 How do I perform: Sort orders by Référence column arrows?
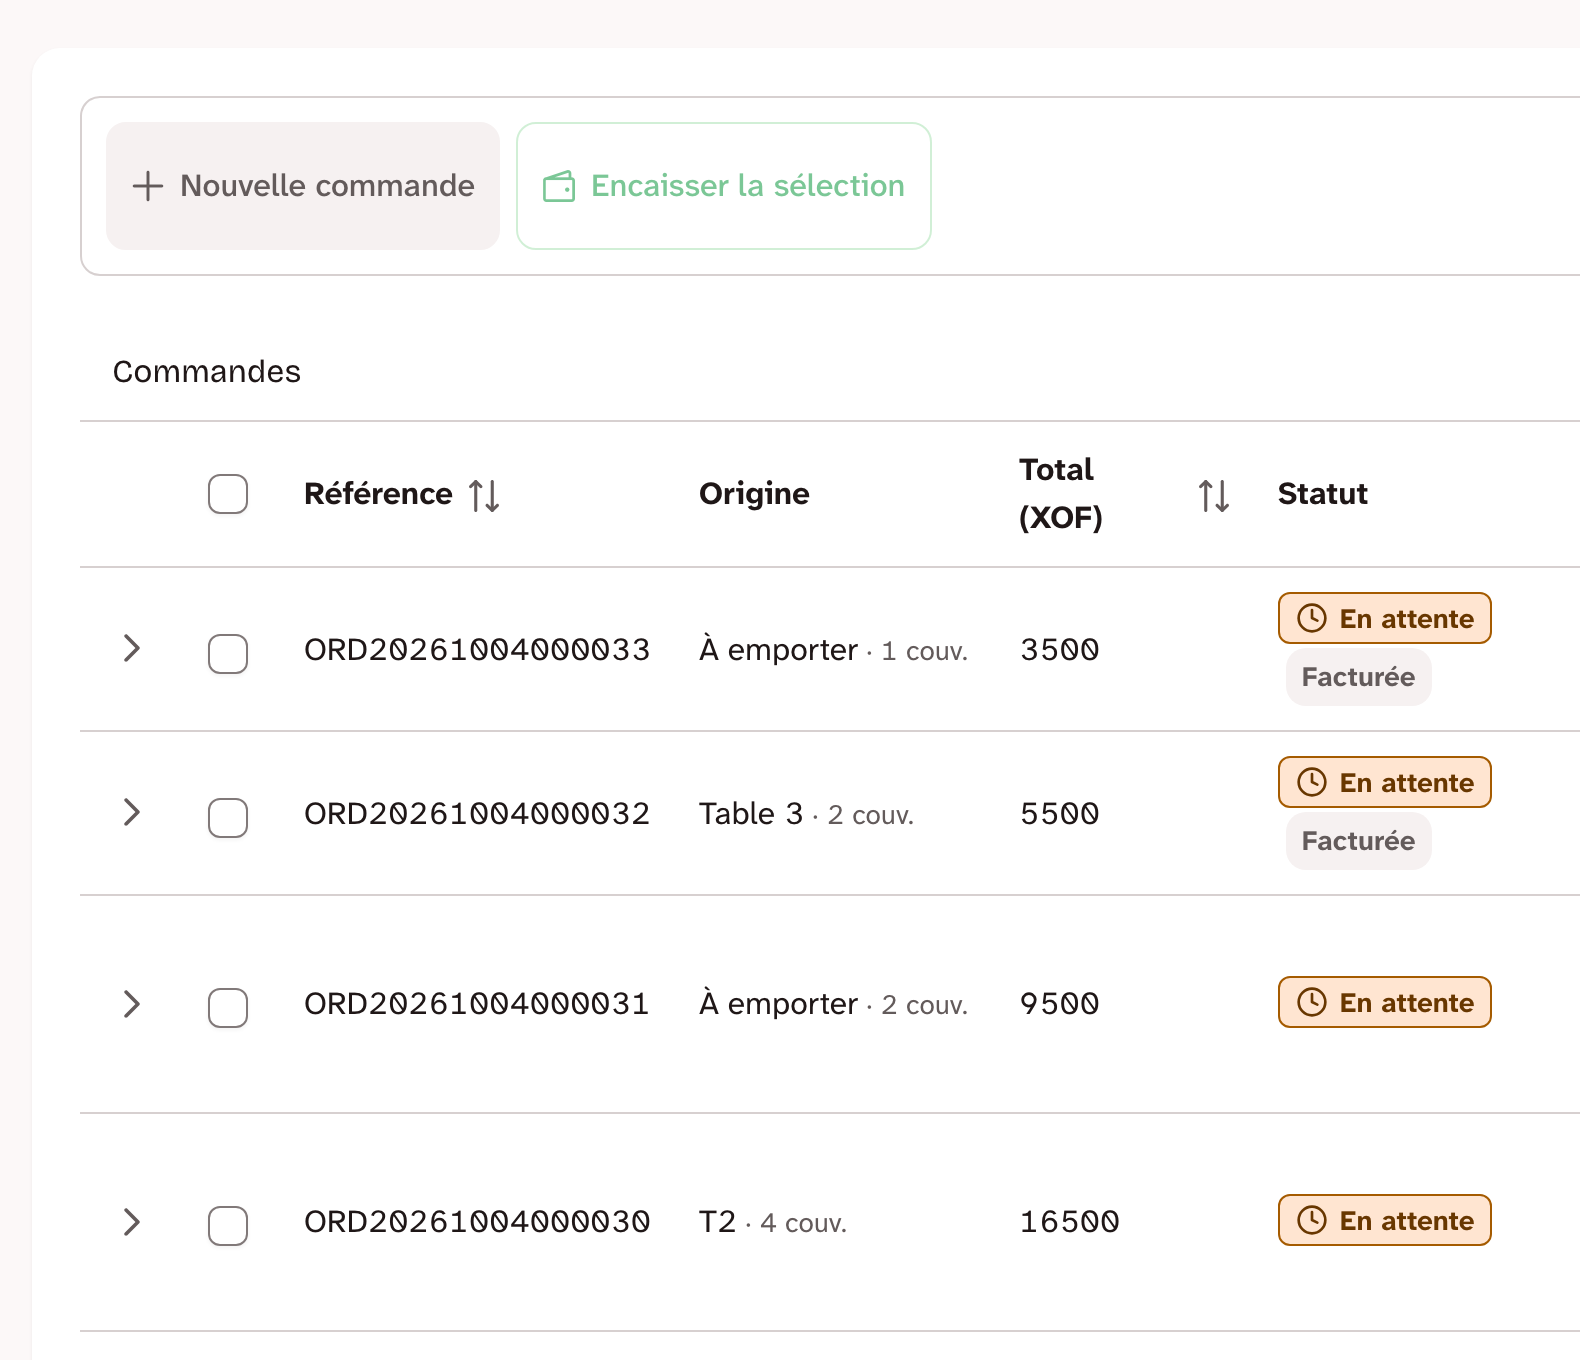485,495
